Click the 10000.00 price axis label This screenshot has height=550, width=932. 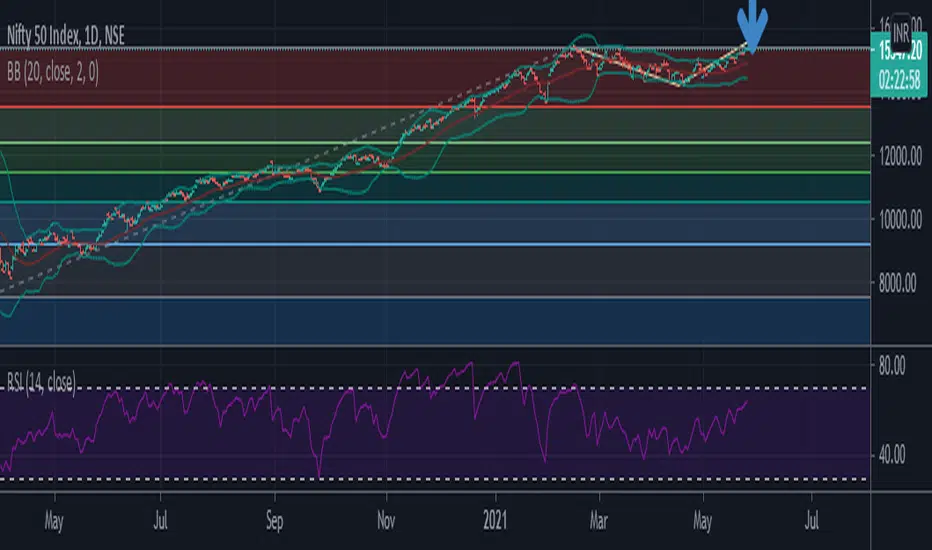900,220
